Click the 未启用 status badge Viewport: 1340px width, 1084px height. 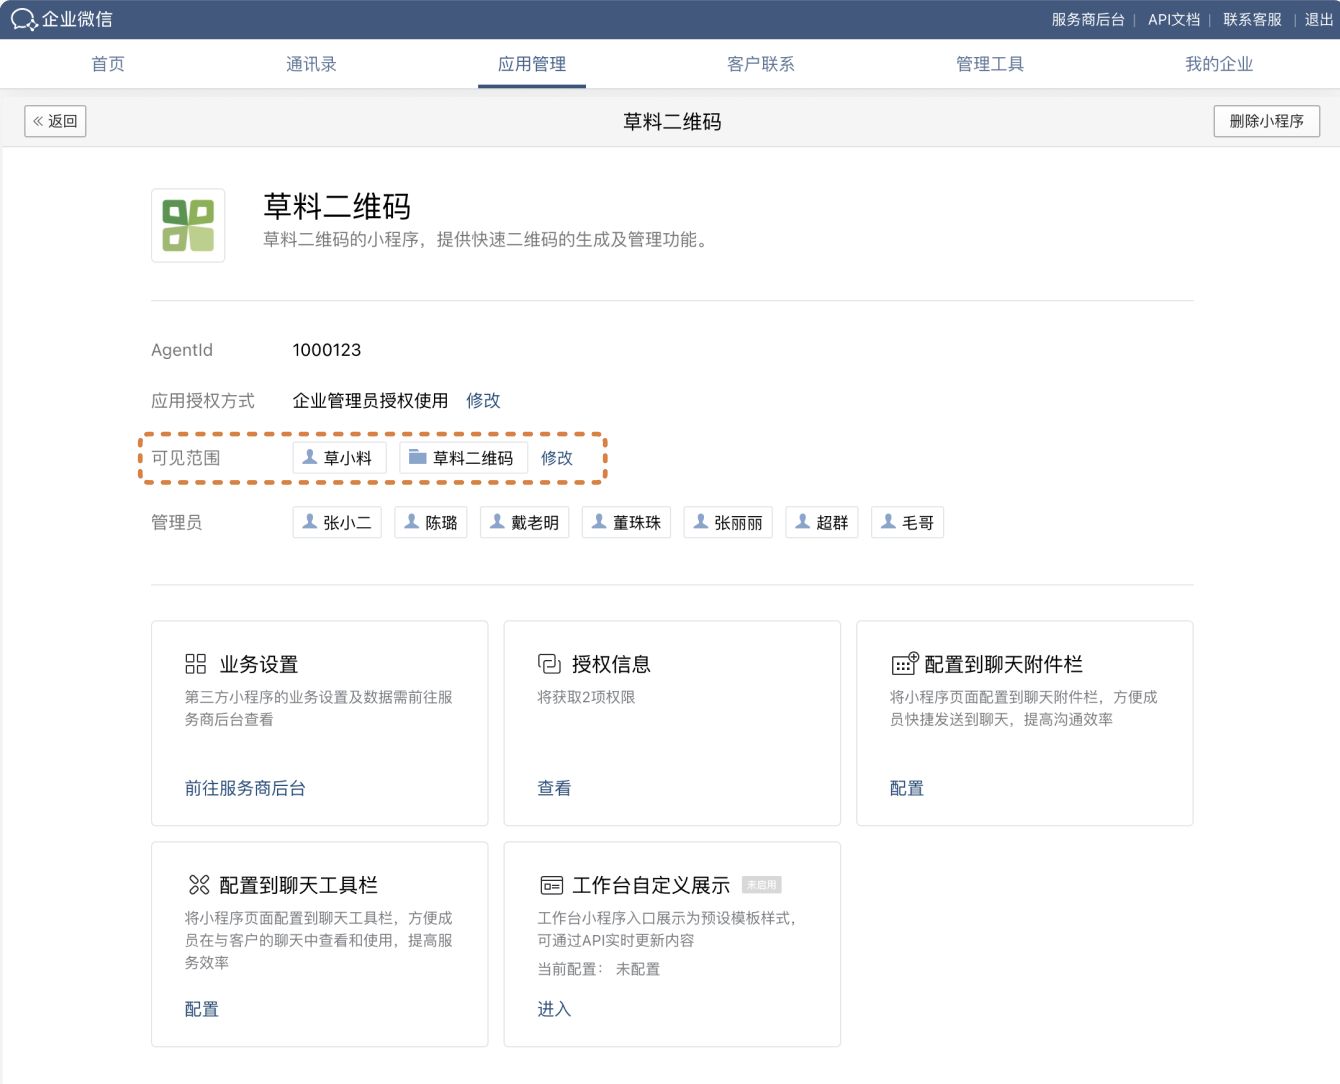762,885
